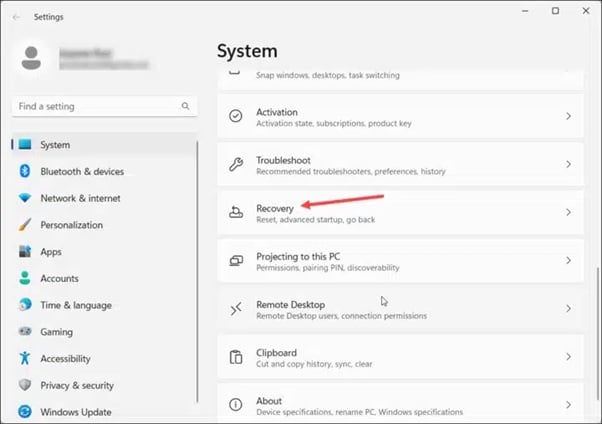Open Recovery settings
This screenshot has height=424, width=602.
point(400,212)
